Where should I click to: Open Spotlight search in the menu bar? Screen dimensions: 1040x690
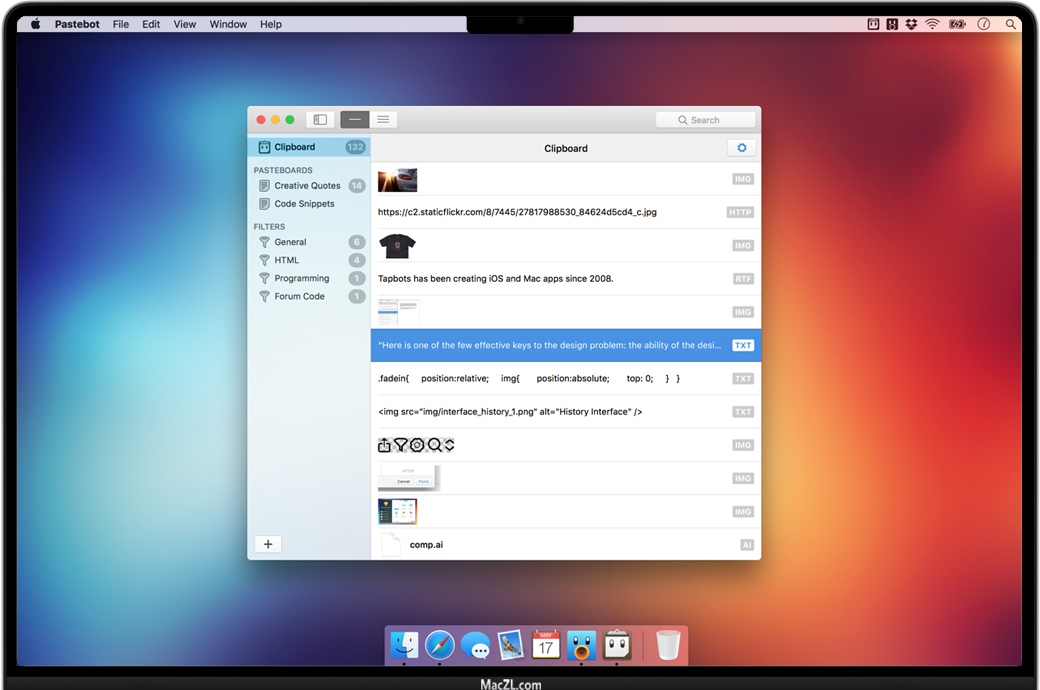[x=1011, y=24]
